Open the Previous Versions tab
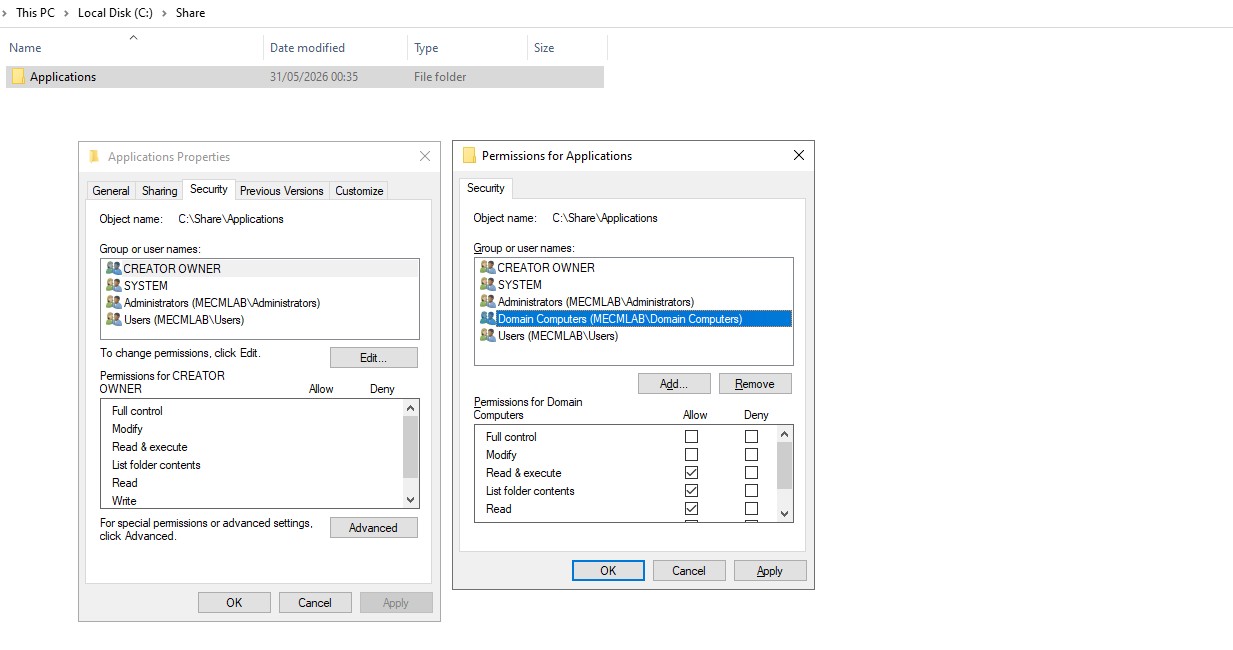Image resolution: width=1233 pixels, height=650 pixels. point(282,191)
